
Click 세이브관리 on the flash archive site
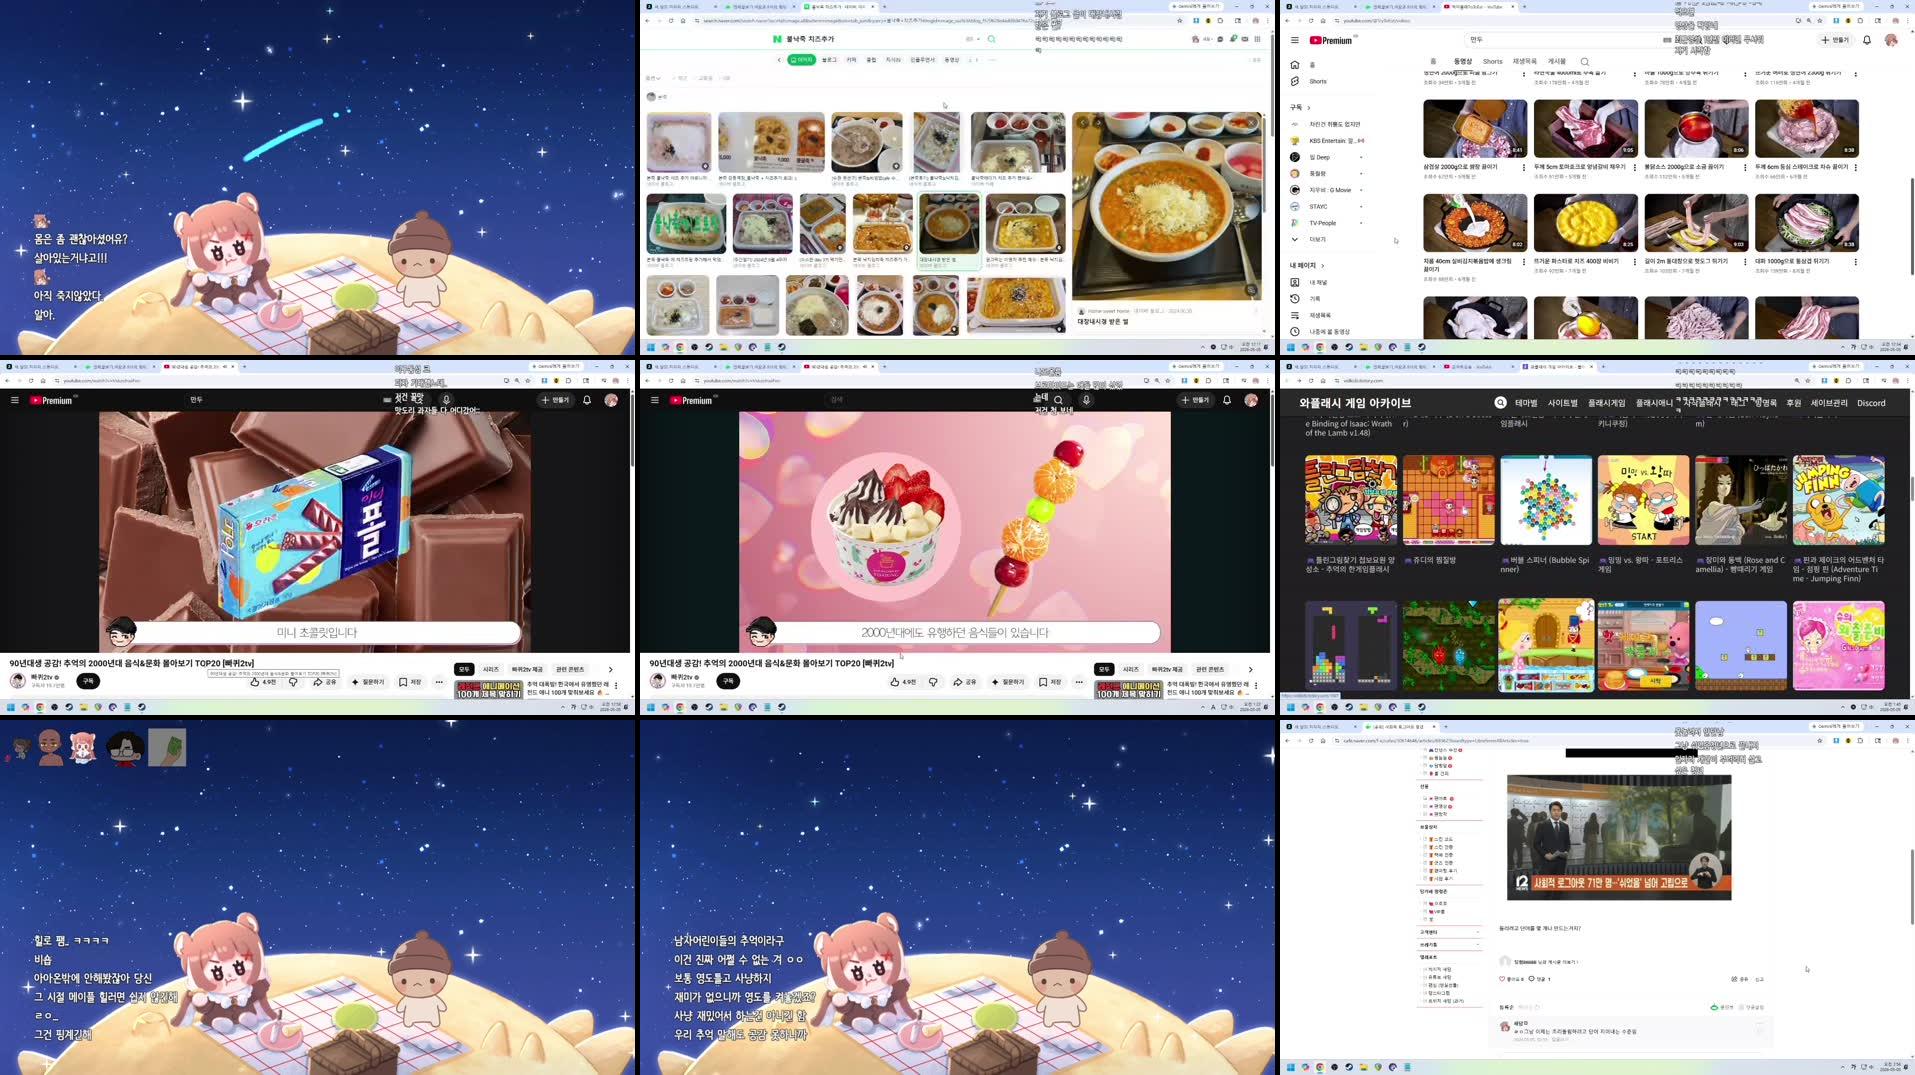click(1829, 403)
